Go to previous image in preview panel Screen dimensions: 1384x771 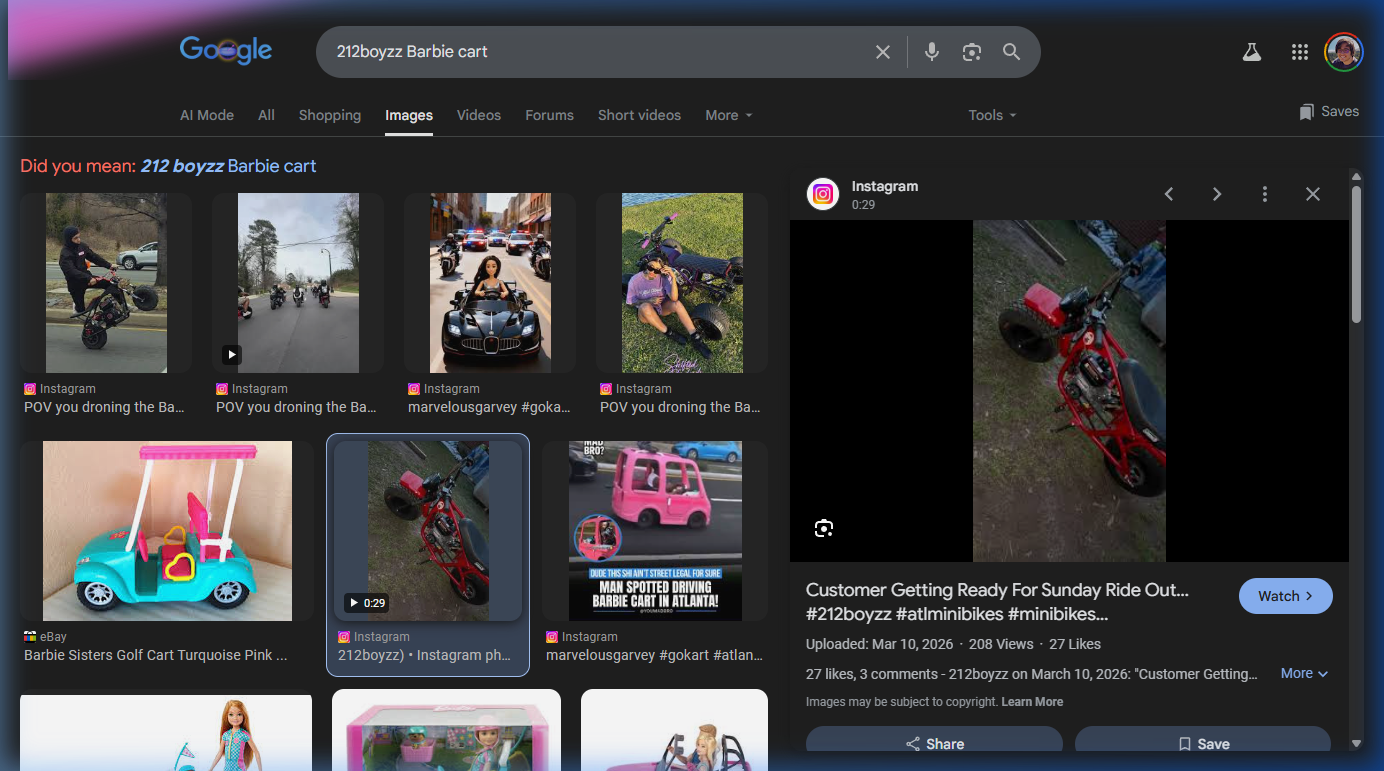[1168, 194]
